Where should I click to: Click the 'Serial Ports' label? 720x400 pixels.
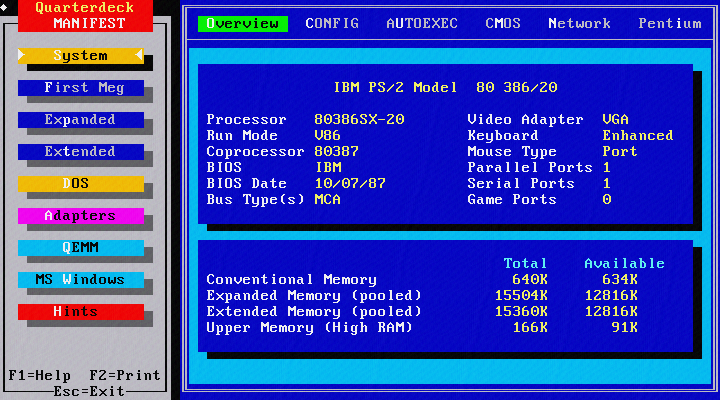(x=521, y=184)
